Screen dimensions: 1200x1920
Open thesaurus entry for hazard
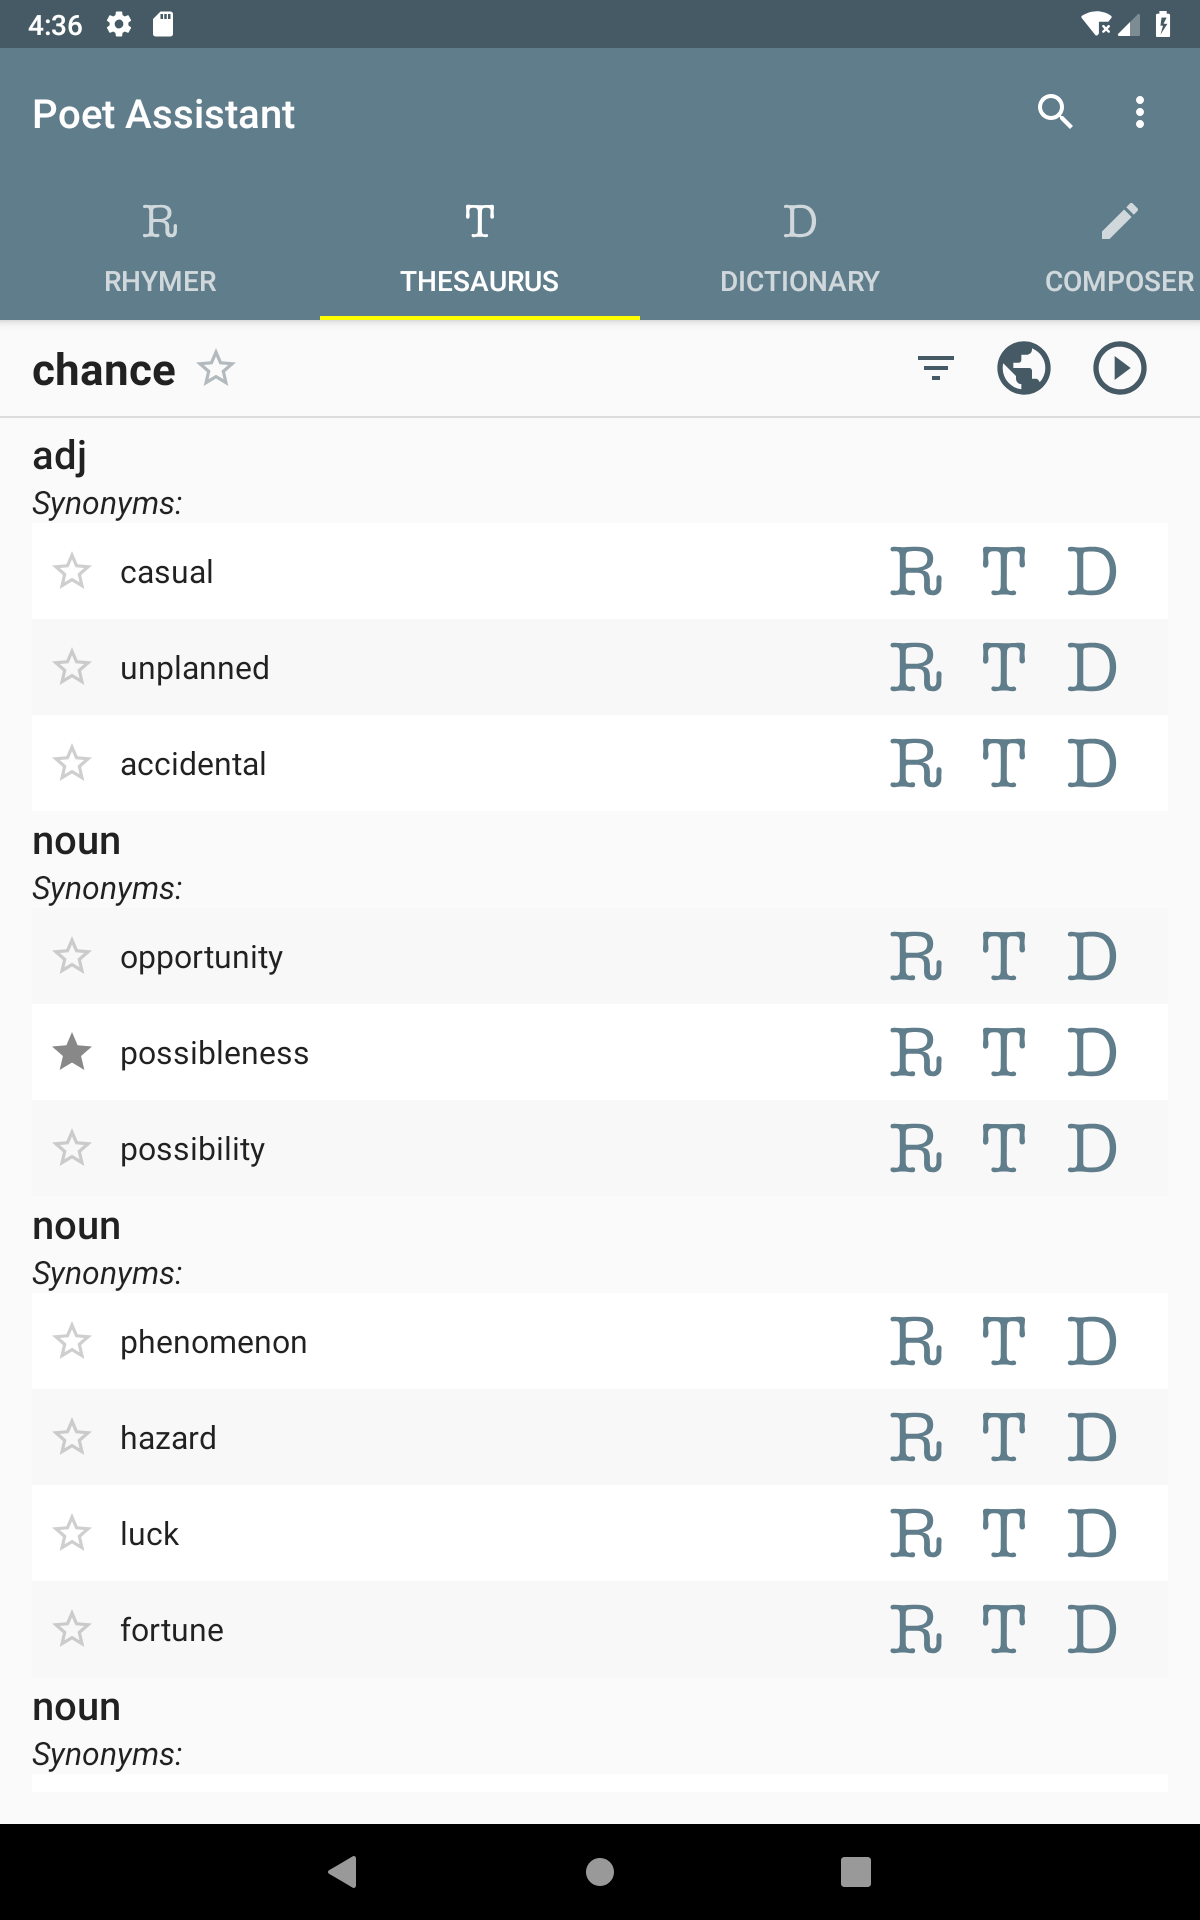[1003, 1438]
